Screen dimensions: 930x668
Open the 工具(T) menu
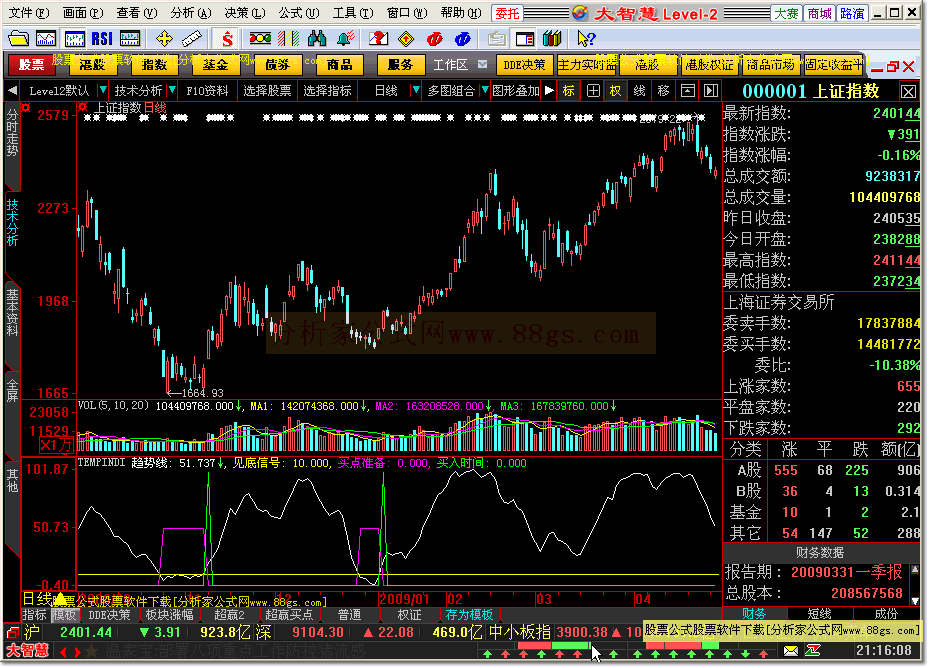click(353, 12)
